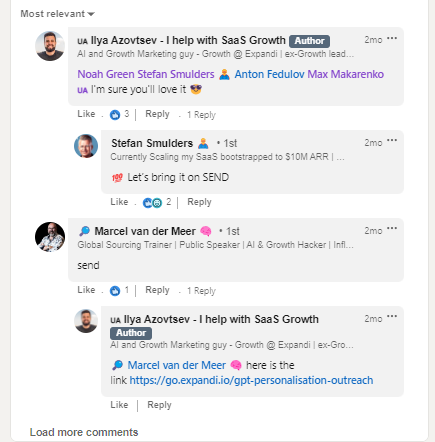Open Stefan Smulders' profile photo
This screenshot has width=435, height=442.
point(86,146)
